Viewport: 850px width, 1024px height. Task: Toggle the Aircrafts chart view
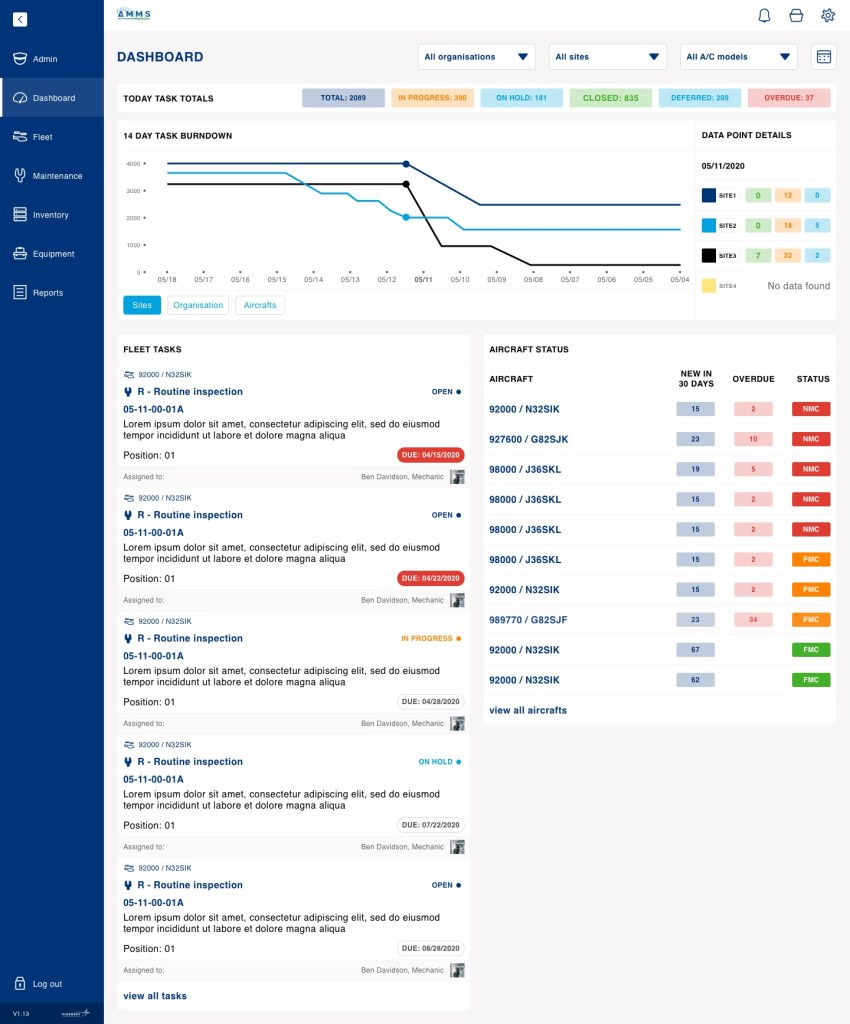[260, 305]
